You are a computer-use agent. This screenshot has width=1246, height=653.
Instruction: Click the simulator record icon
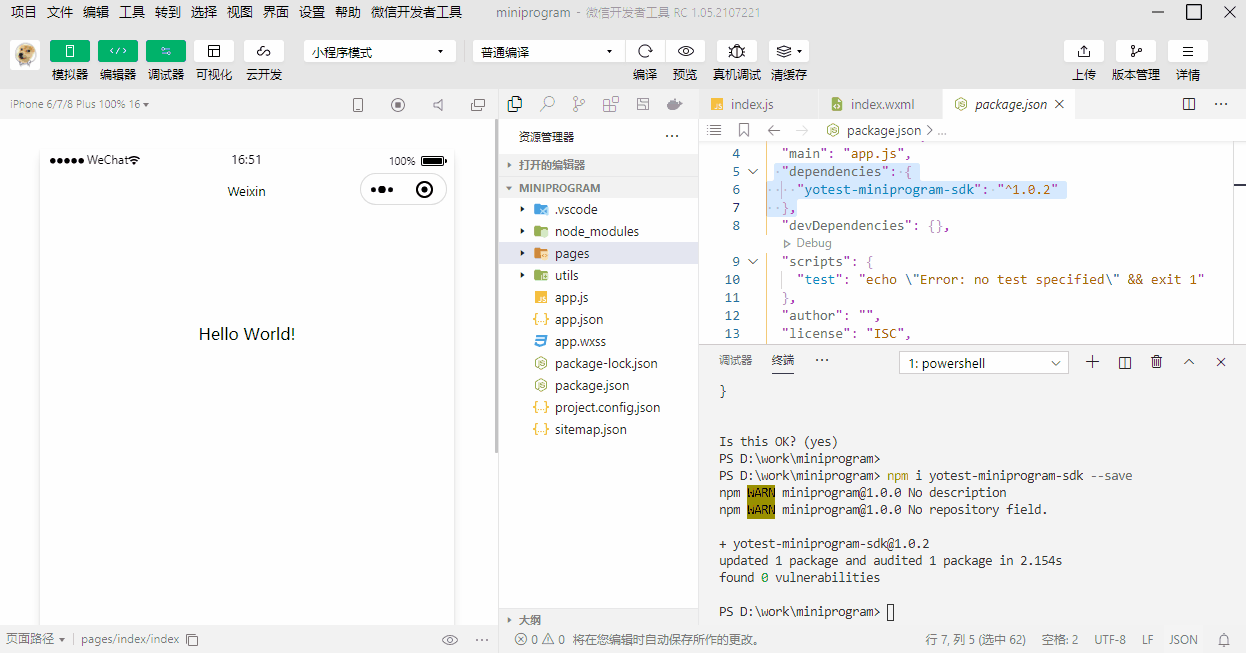398,105
